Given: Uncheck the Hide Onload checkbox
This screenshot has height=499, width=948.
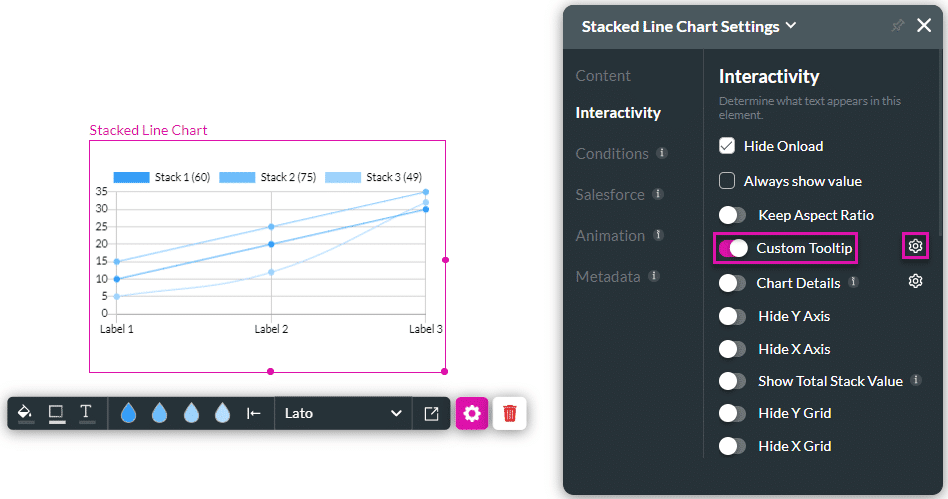Looking at the screenshot, I should click(728, 146).
